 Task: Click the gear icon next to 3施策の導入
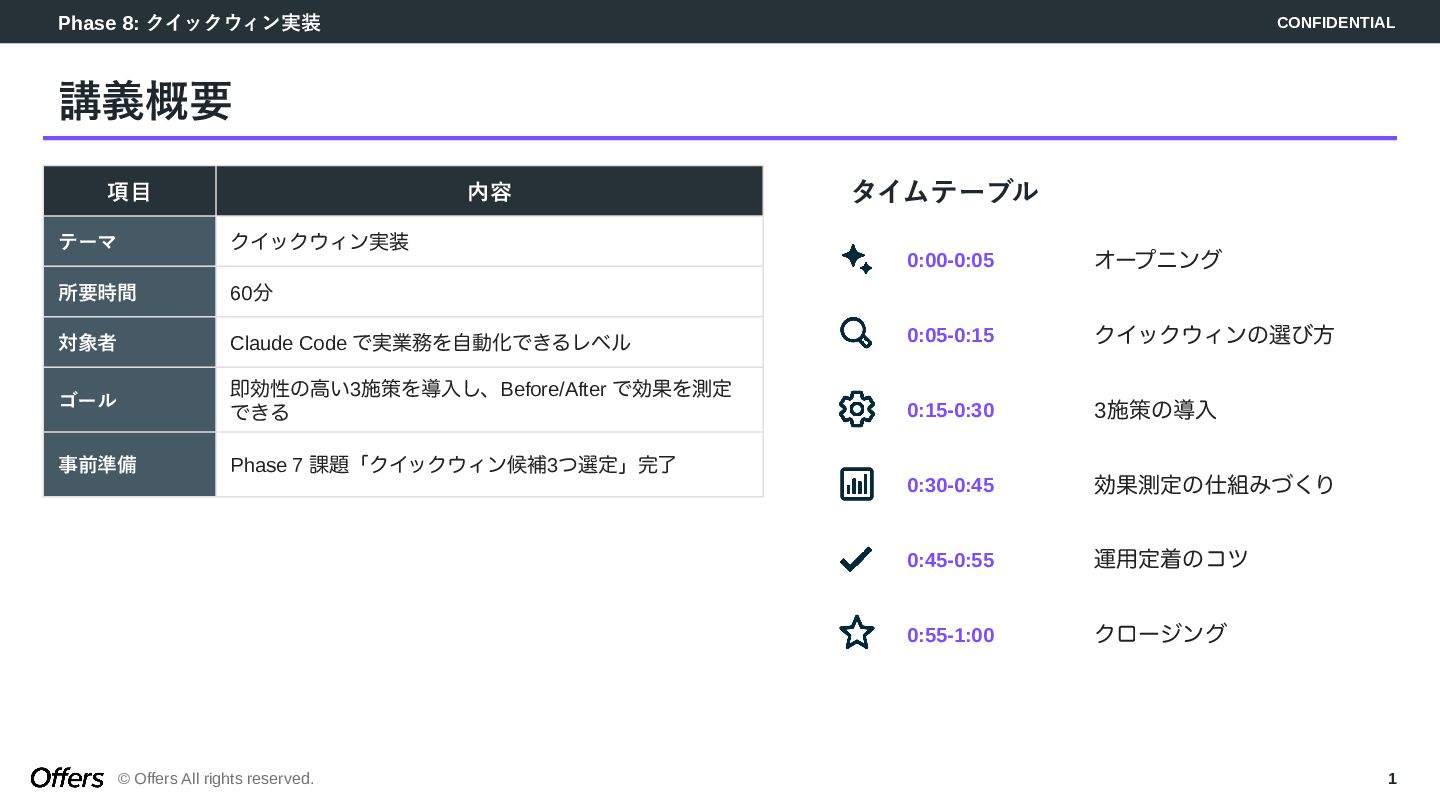pos(856,409)
